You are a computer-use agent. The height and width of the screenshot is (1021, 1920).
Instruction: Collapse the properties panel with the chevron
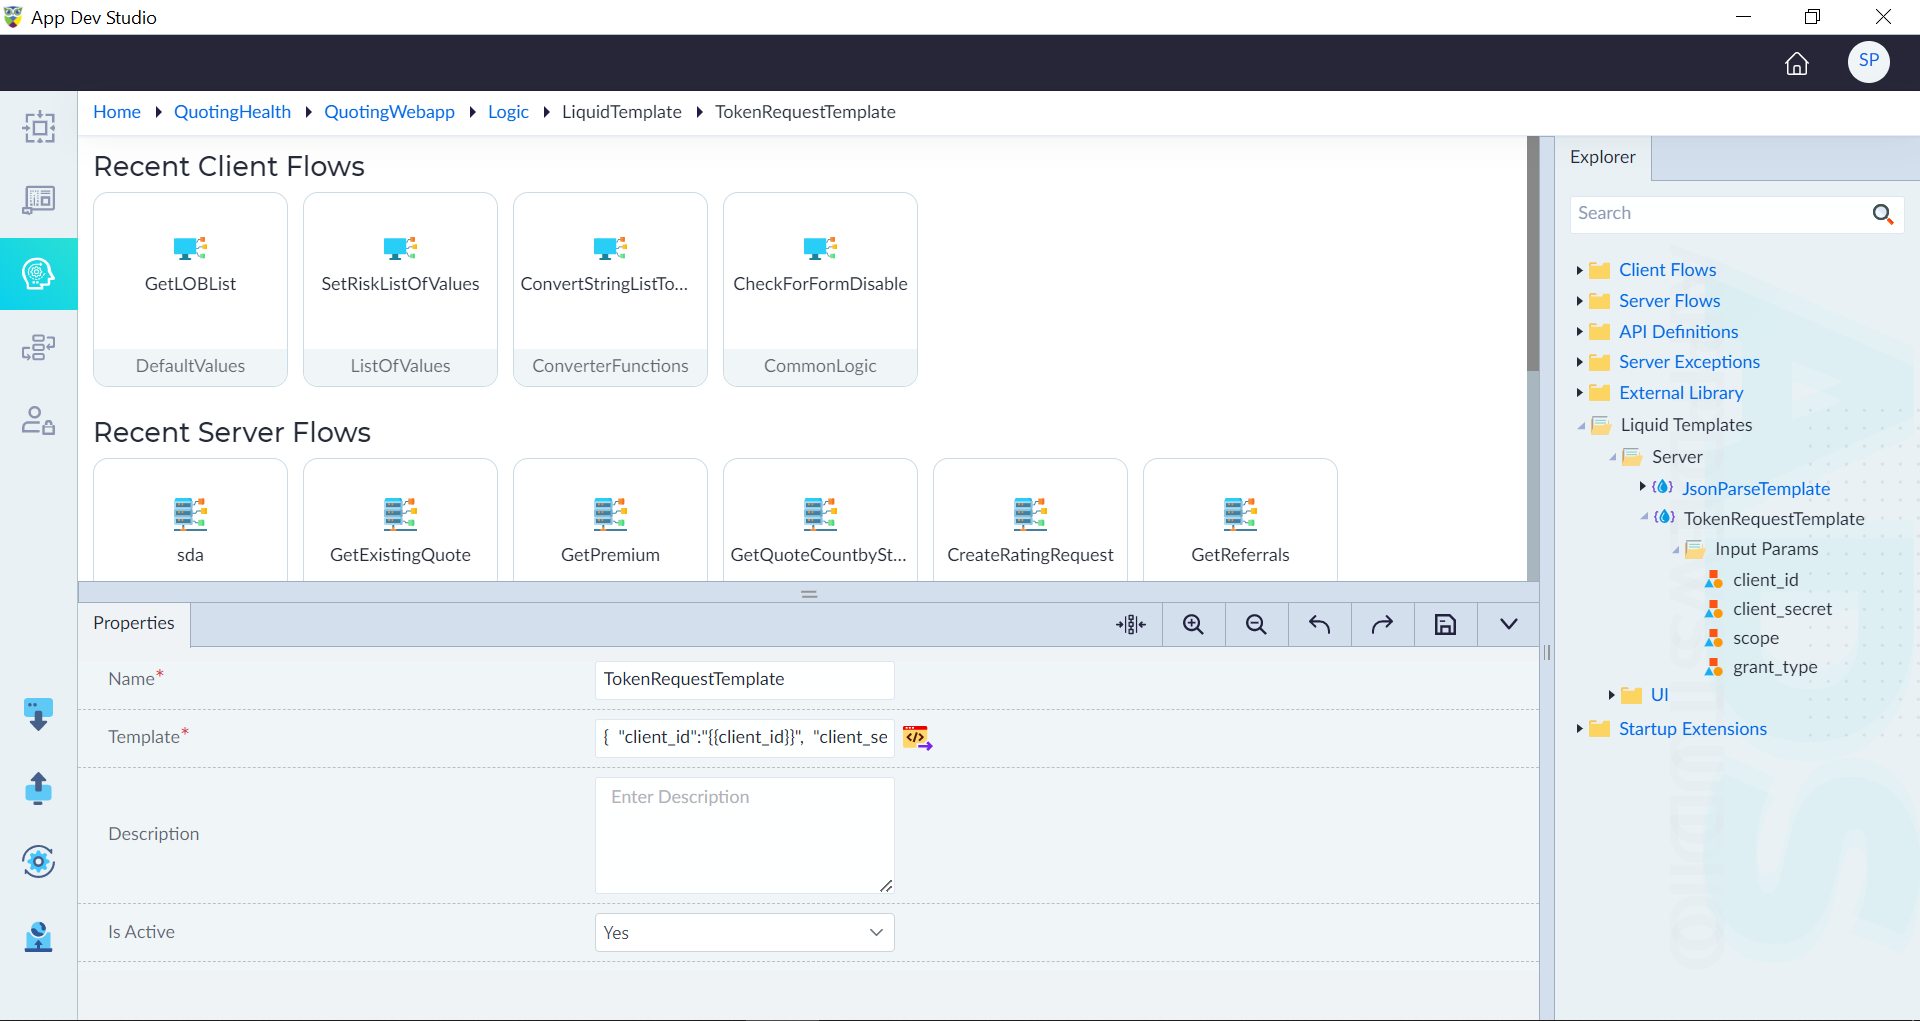(1509, 625)
